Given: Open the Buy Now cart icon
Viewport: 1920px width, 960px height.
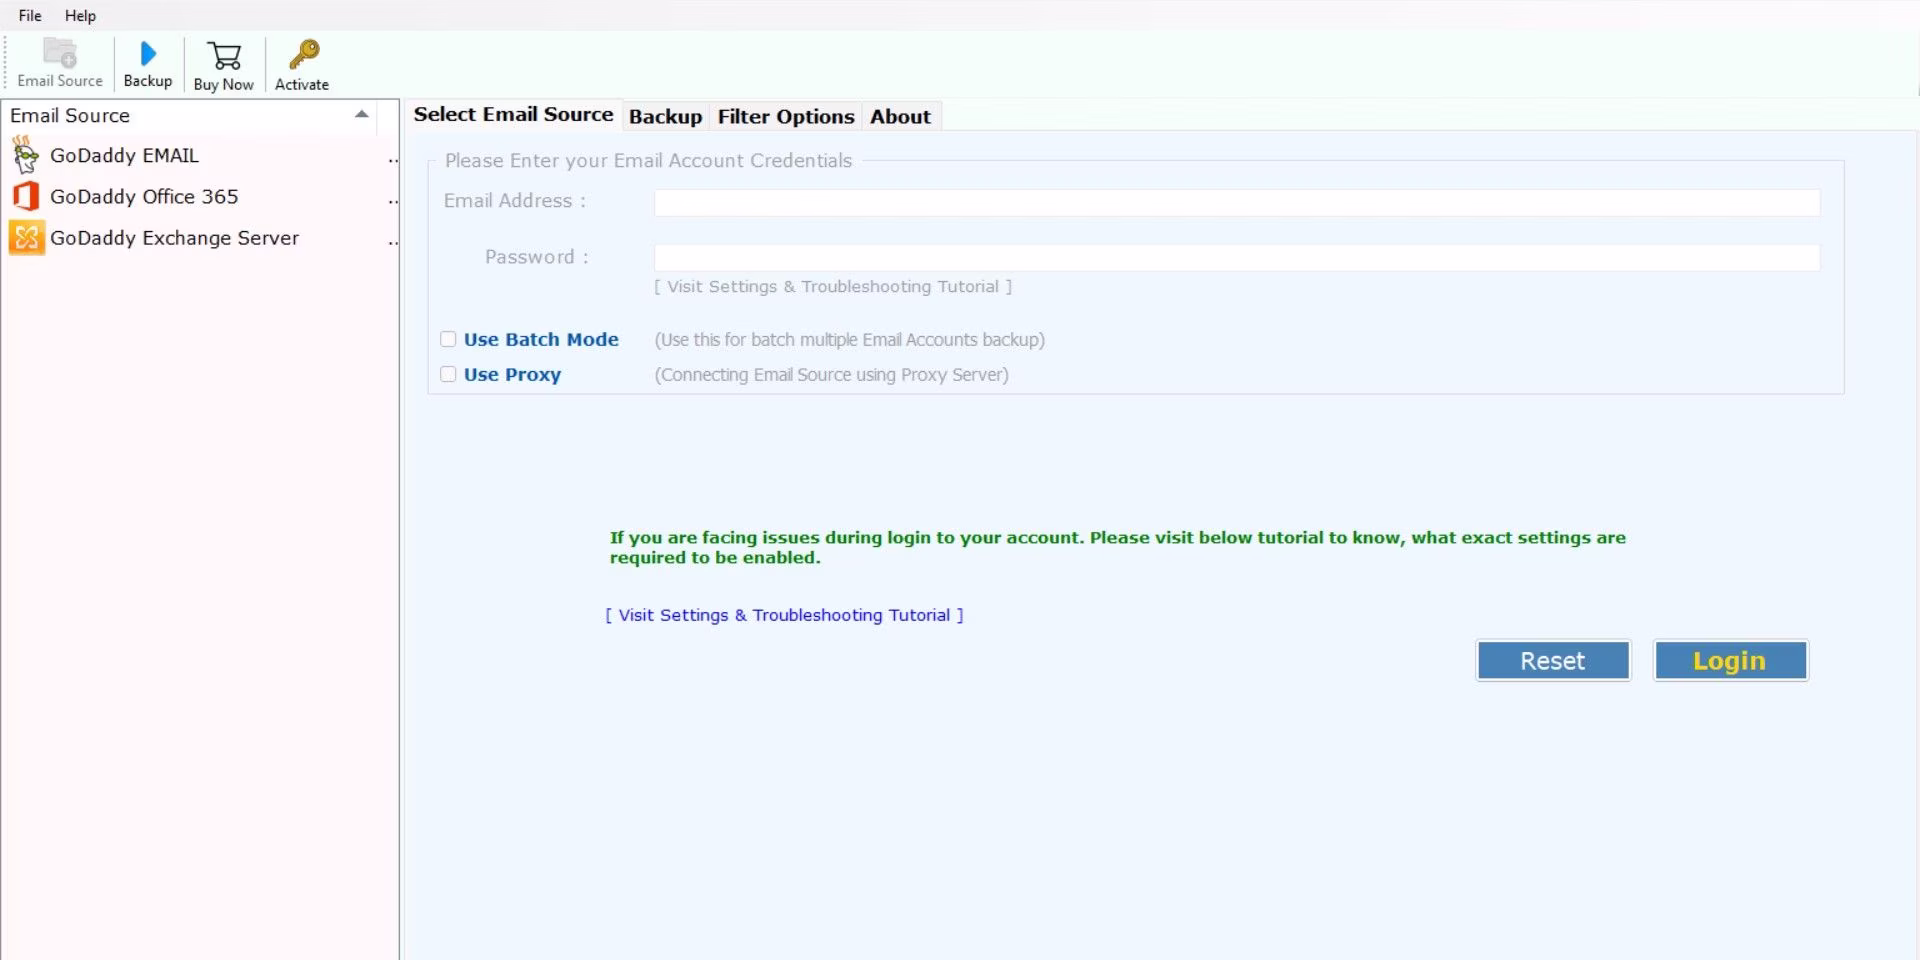Looking at the screenshot, I should pos(224,56).
